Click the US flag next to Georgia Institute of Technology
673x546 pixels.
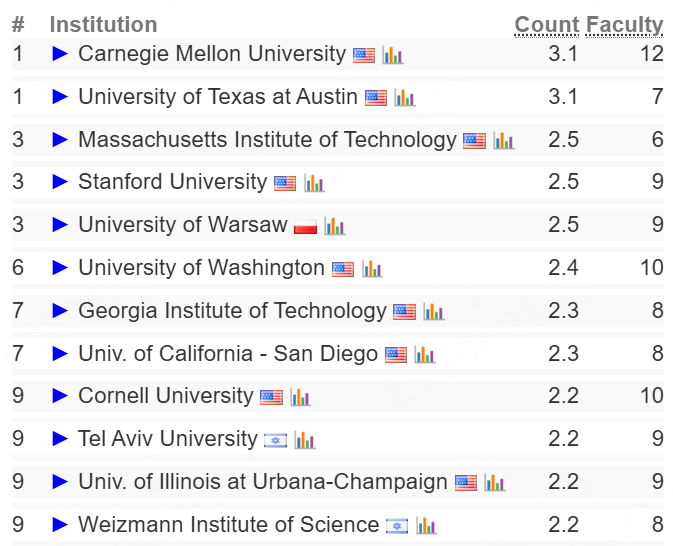click(x=404, y=312)
